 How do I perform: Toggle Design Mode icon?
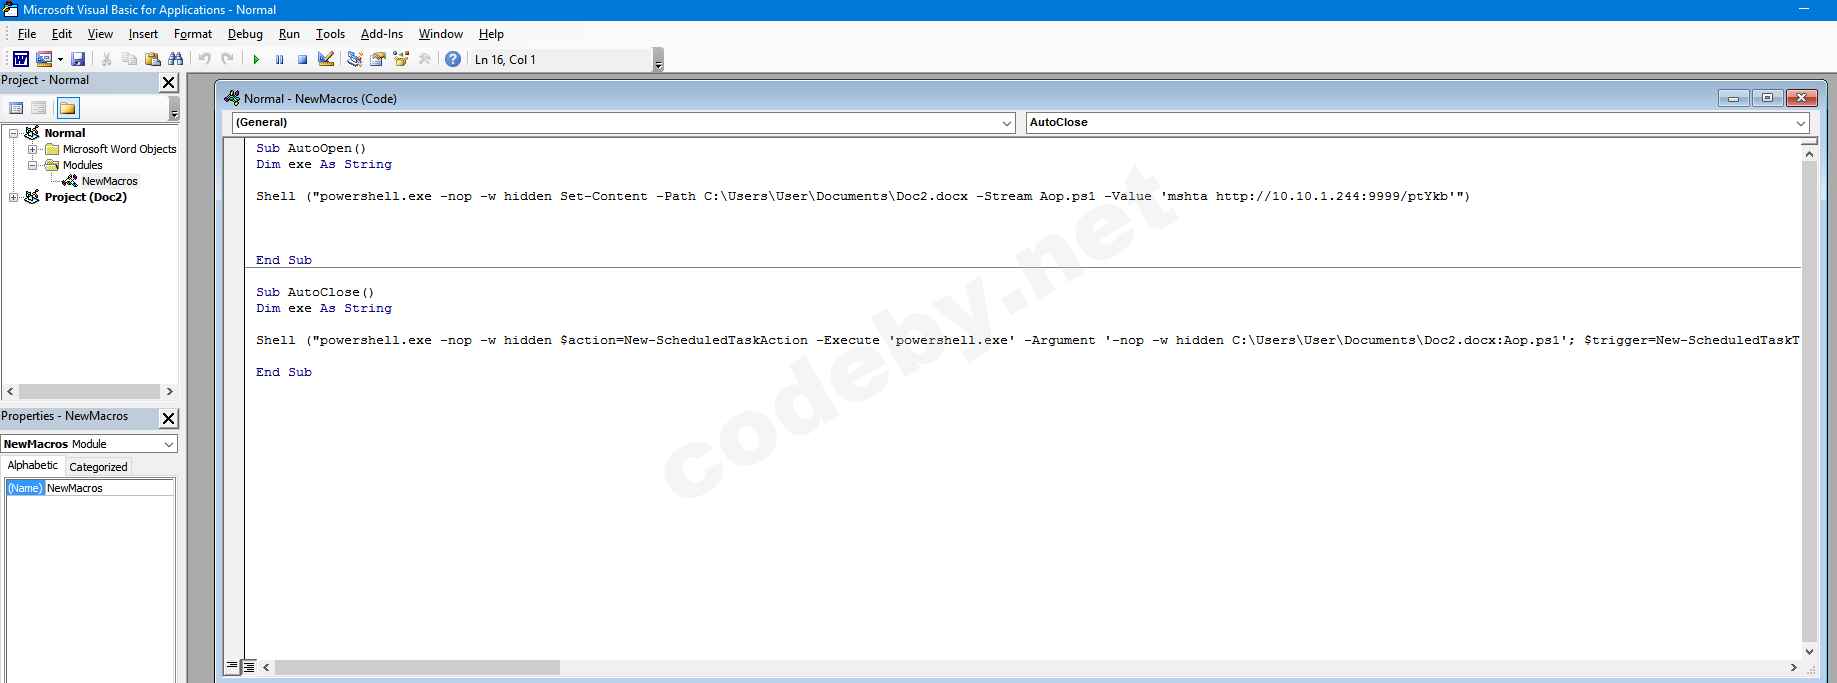tap(326, 59)
